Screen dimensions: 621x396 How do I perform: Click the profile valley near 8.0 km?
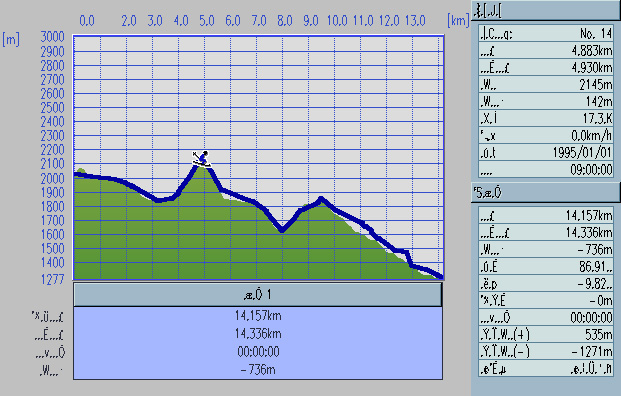[x=282, y=230]
